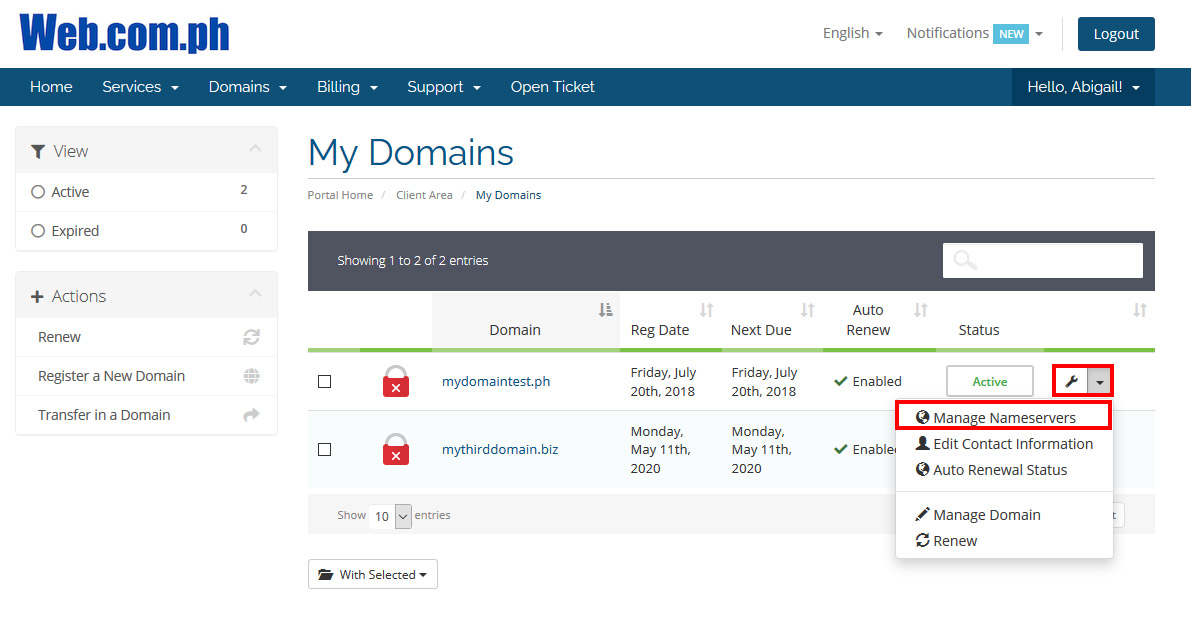Choose Edit Contact Information from the dropdown

click(1004, 444)
